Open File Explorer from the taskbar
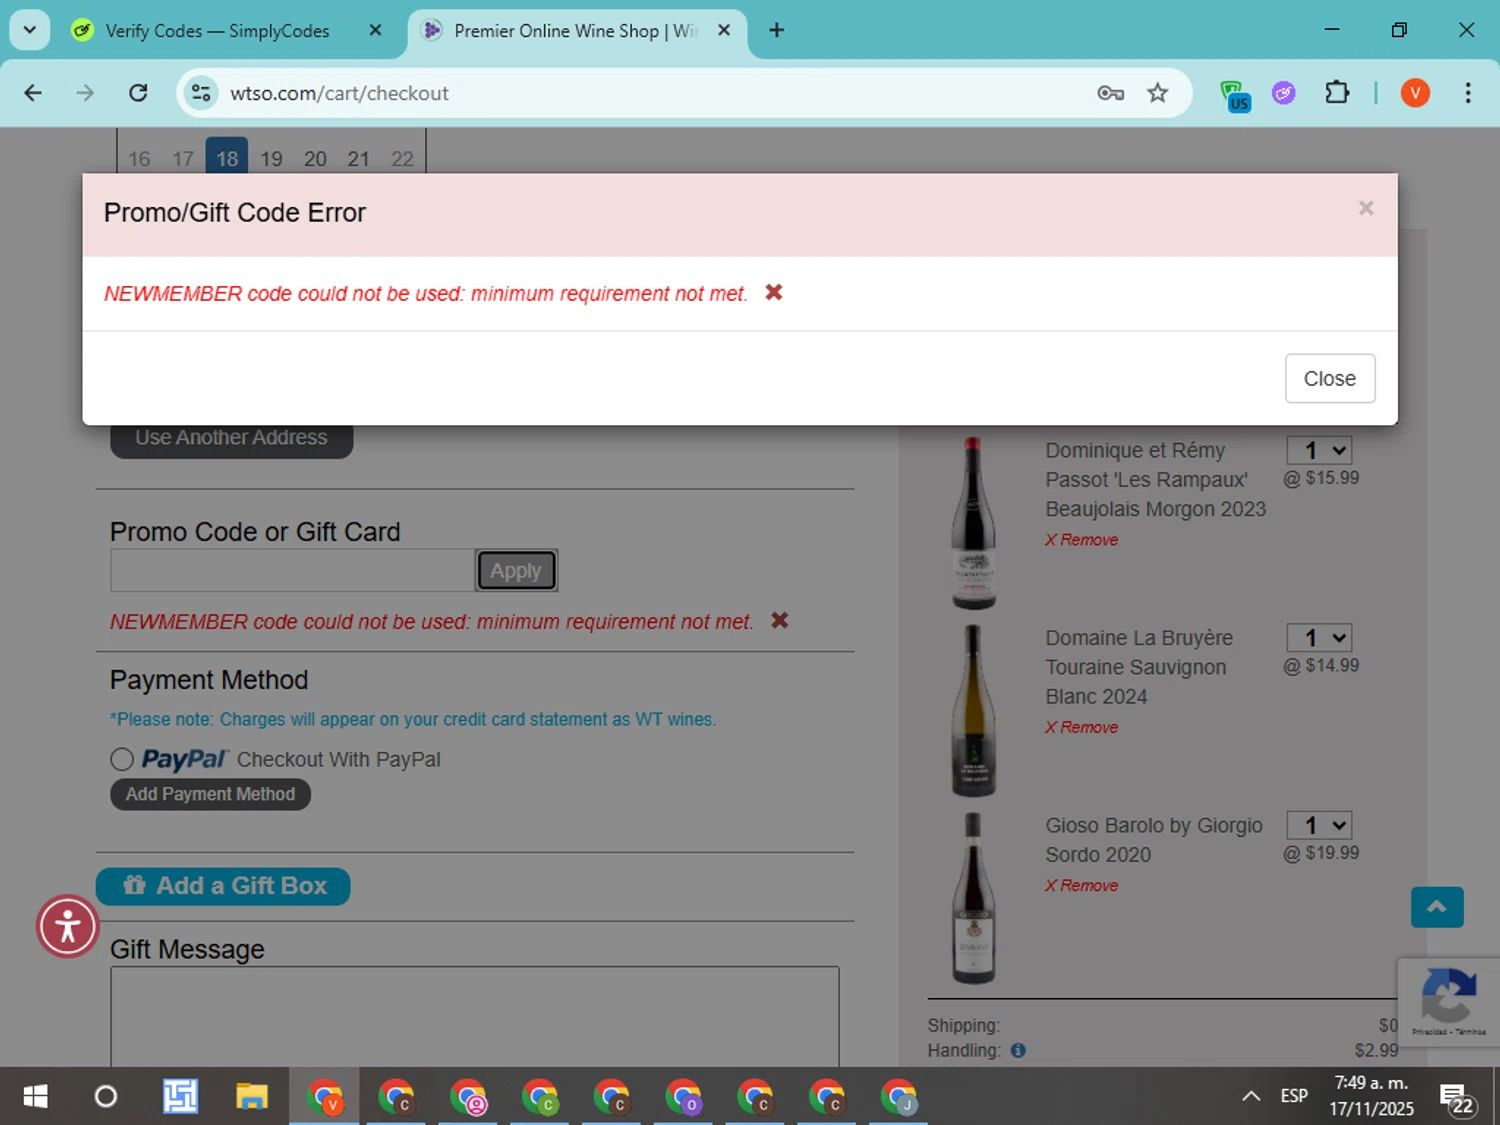 pyautogui.click(x=252, y=1097)
